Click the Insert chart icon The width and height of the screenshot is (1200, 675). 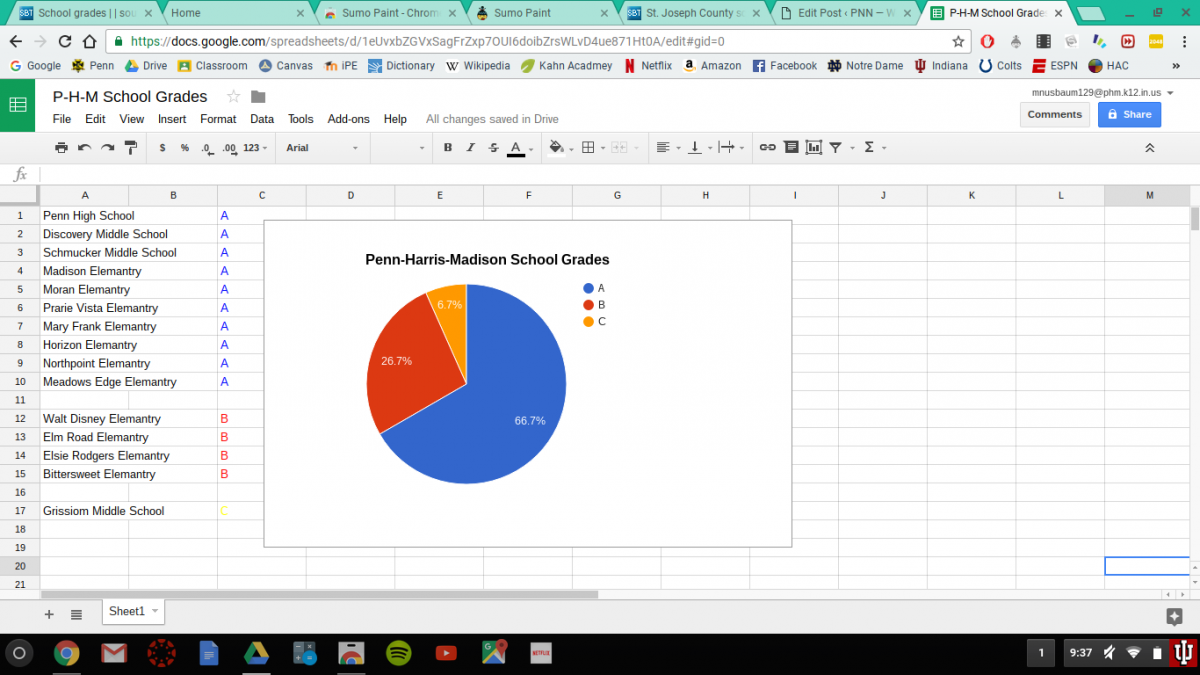click(813, 147)
